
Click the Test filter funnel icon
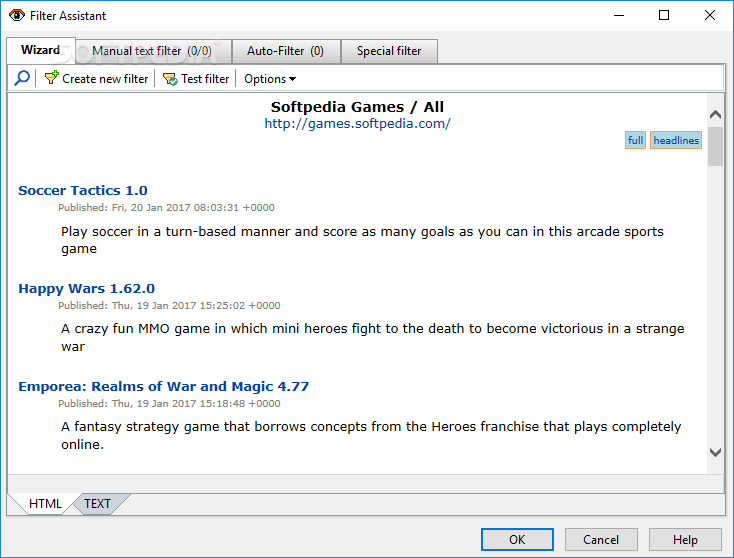pos(170,79)
